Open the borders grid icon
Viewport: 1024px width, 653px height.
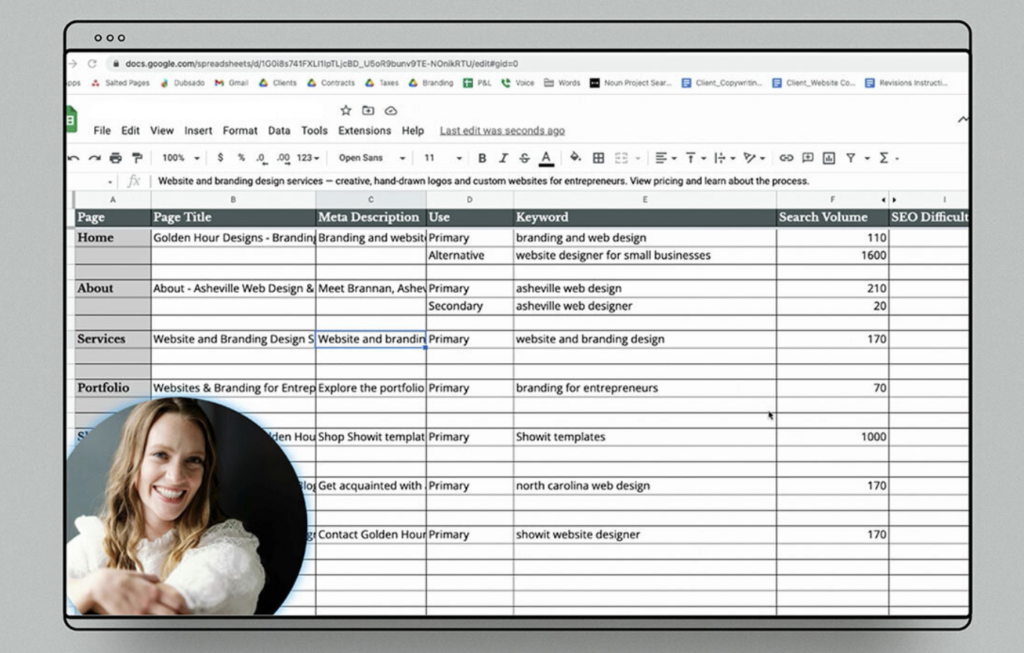(598, 158)
